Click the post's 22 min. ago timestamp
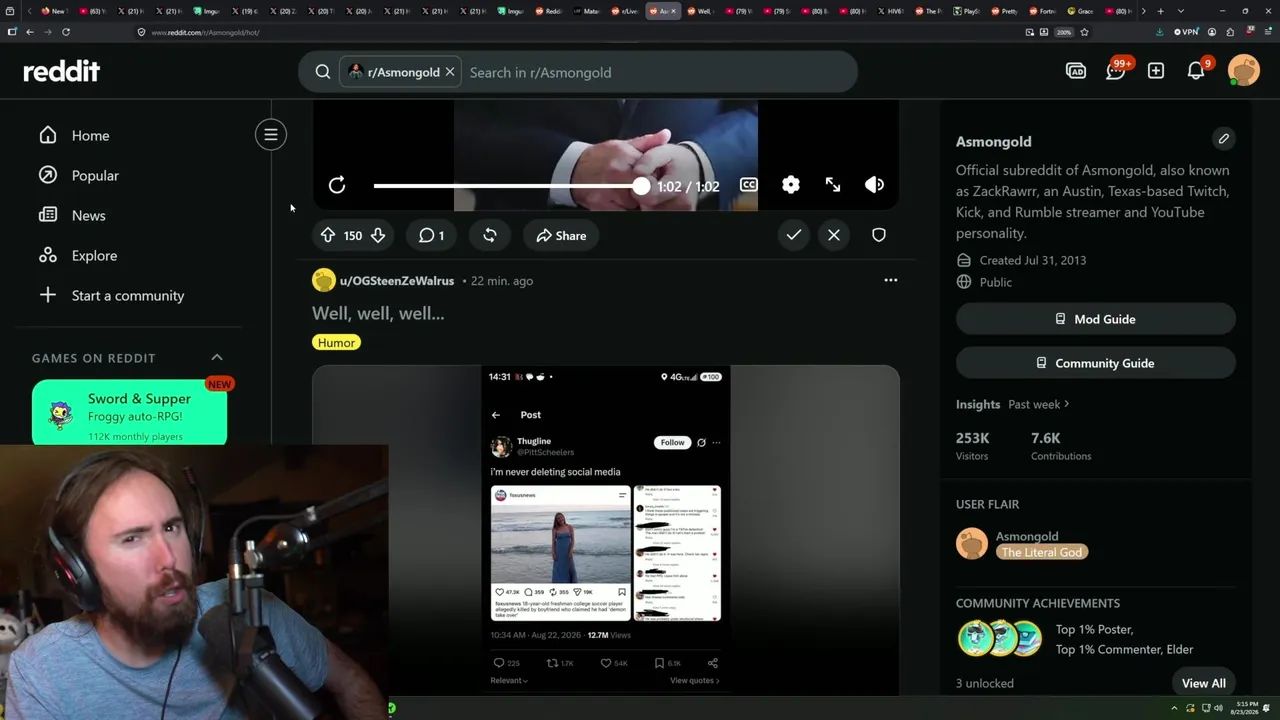Screen dimensions: 1280x720 point(502,281)
